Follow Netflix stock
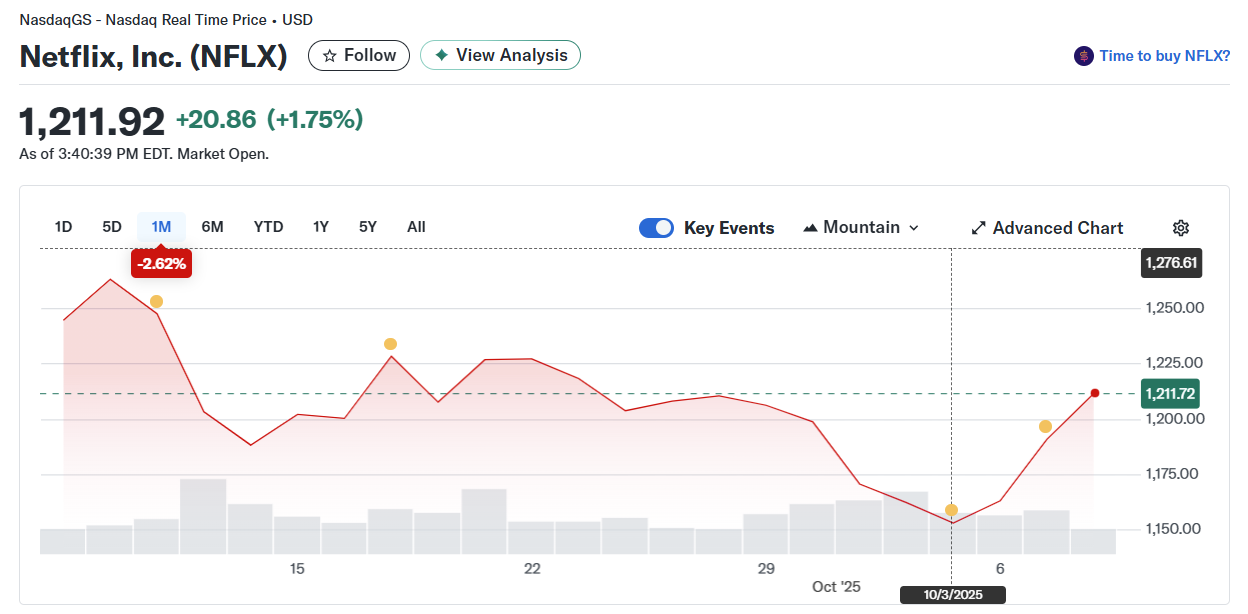 (358, 55)
